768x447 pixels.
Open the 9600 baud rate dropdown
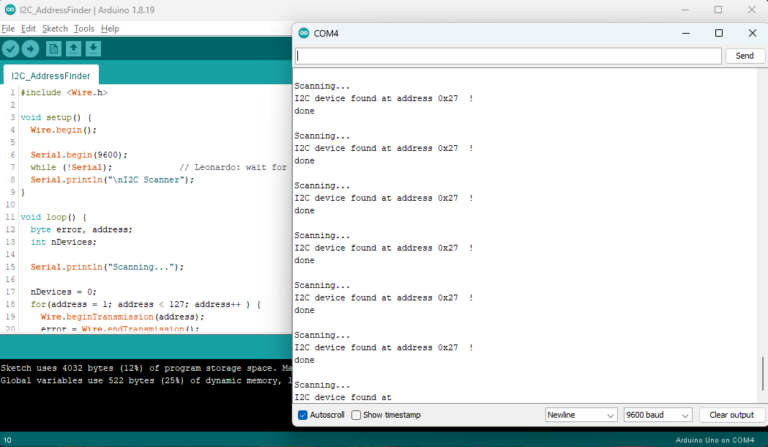pos(657,415)
